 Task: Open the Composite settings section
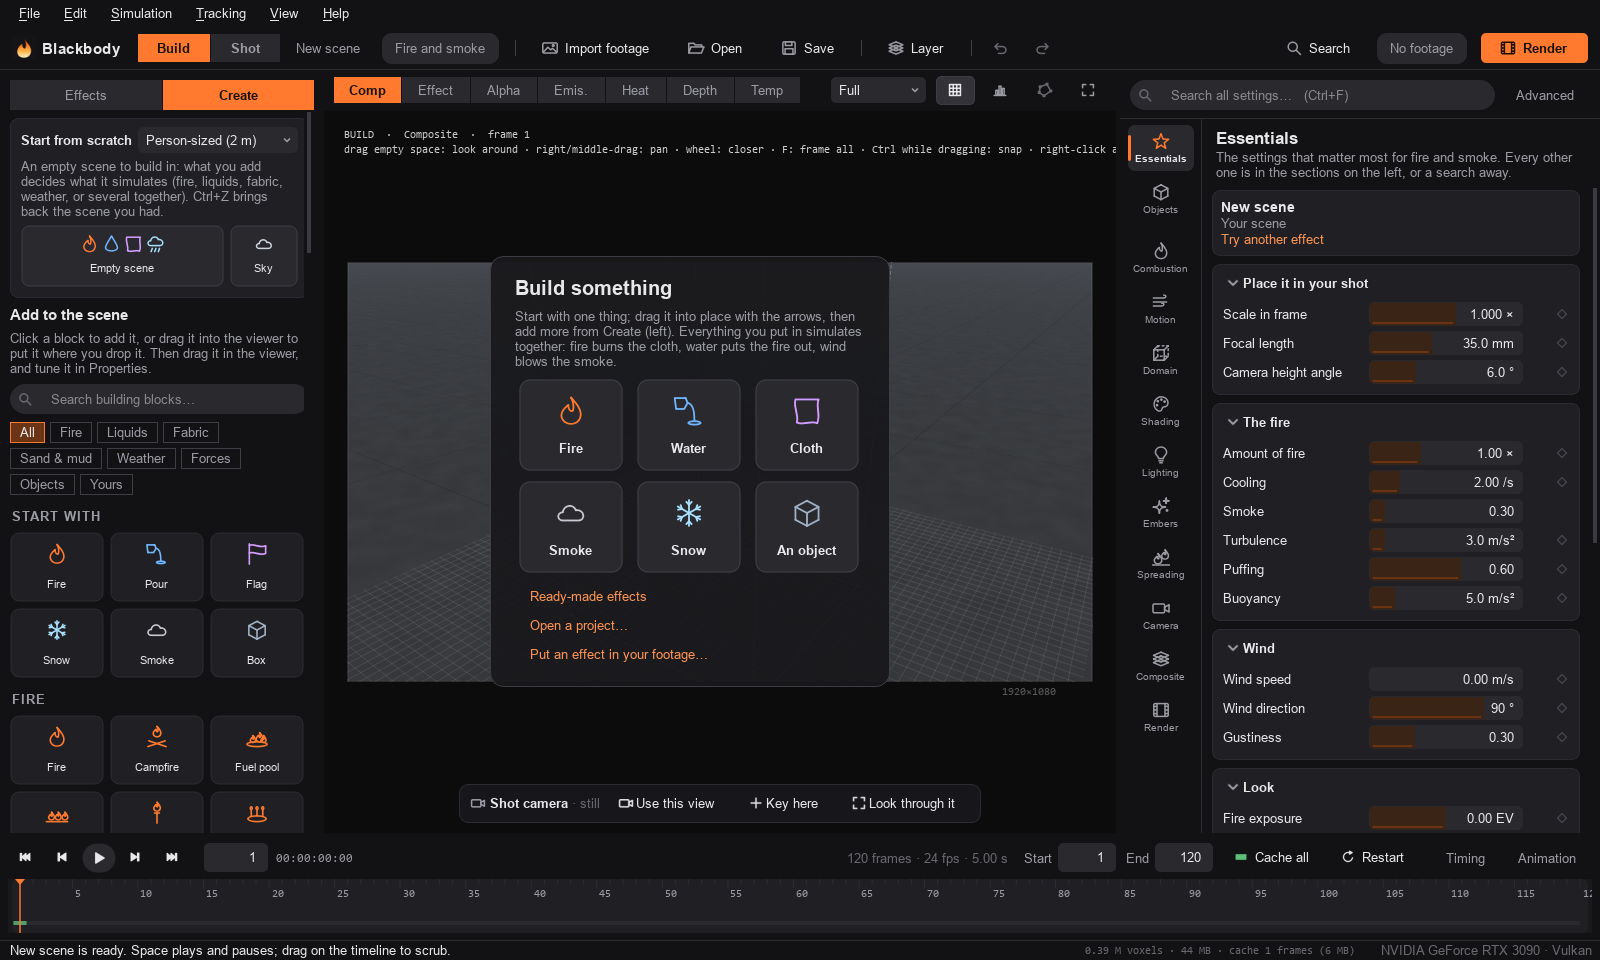[1160, 664]
